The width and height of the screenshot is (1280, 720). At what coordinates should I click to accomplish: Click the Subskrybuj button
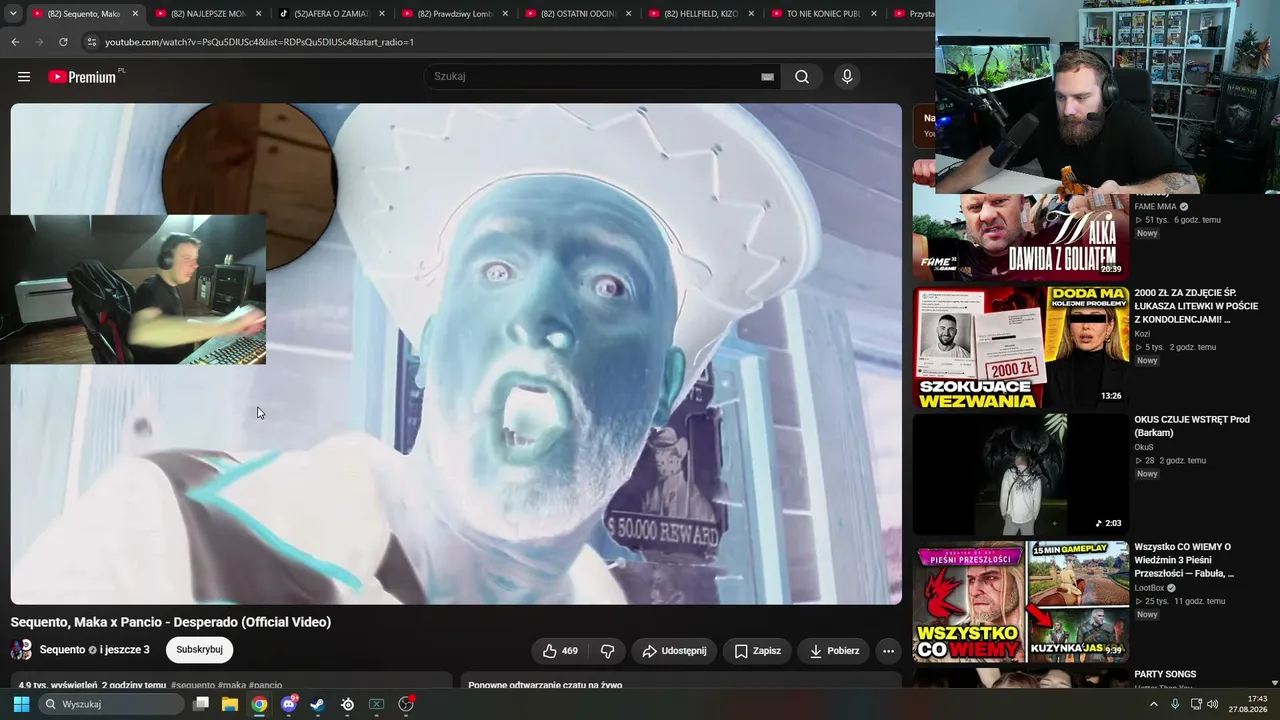199,650
